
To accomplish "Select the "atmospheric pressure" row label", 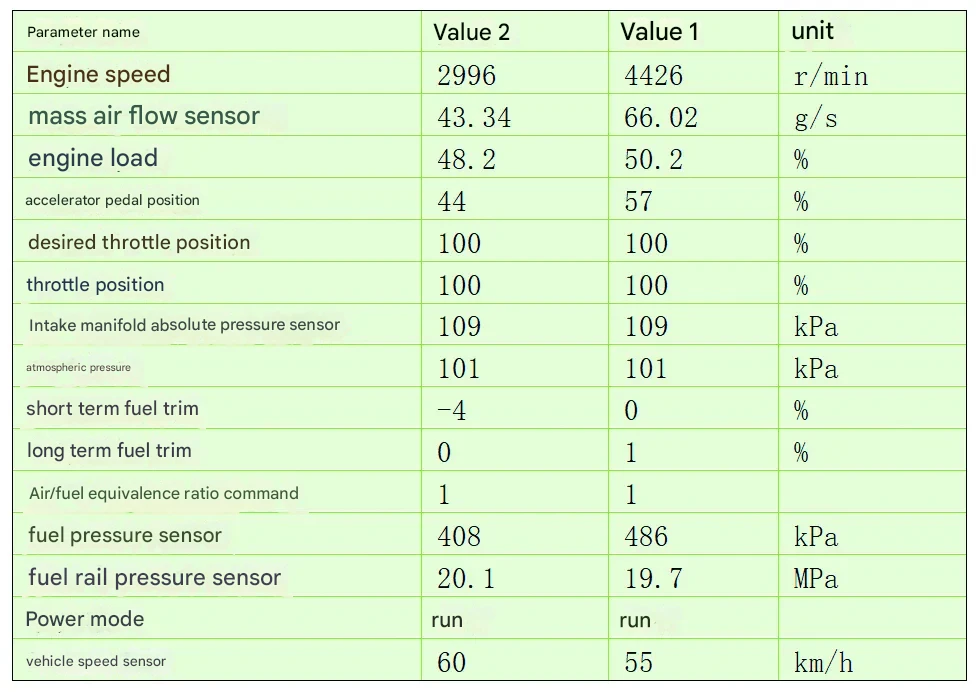I will click(x=78, y=367).
